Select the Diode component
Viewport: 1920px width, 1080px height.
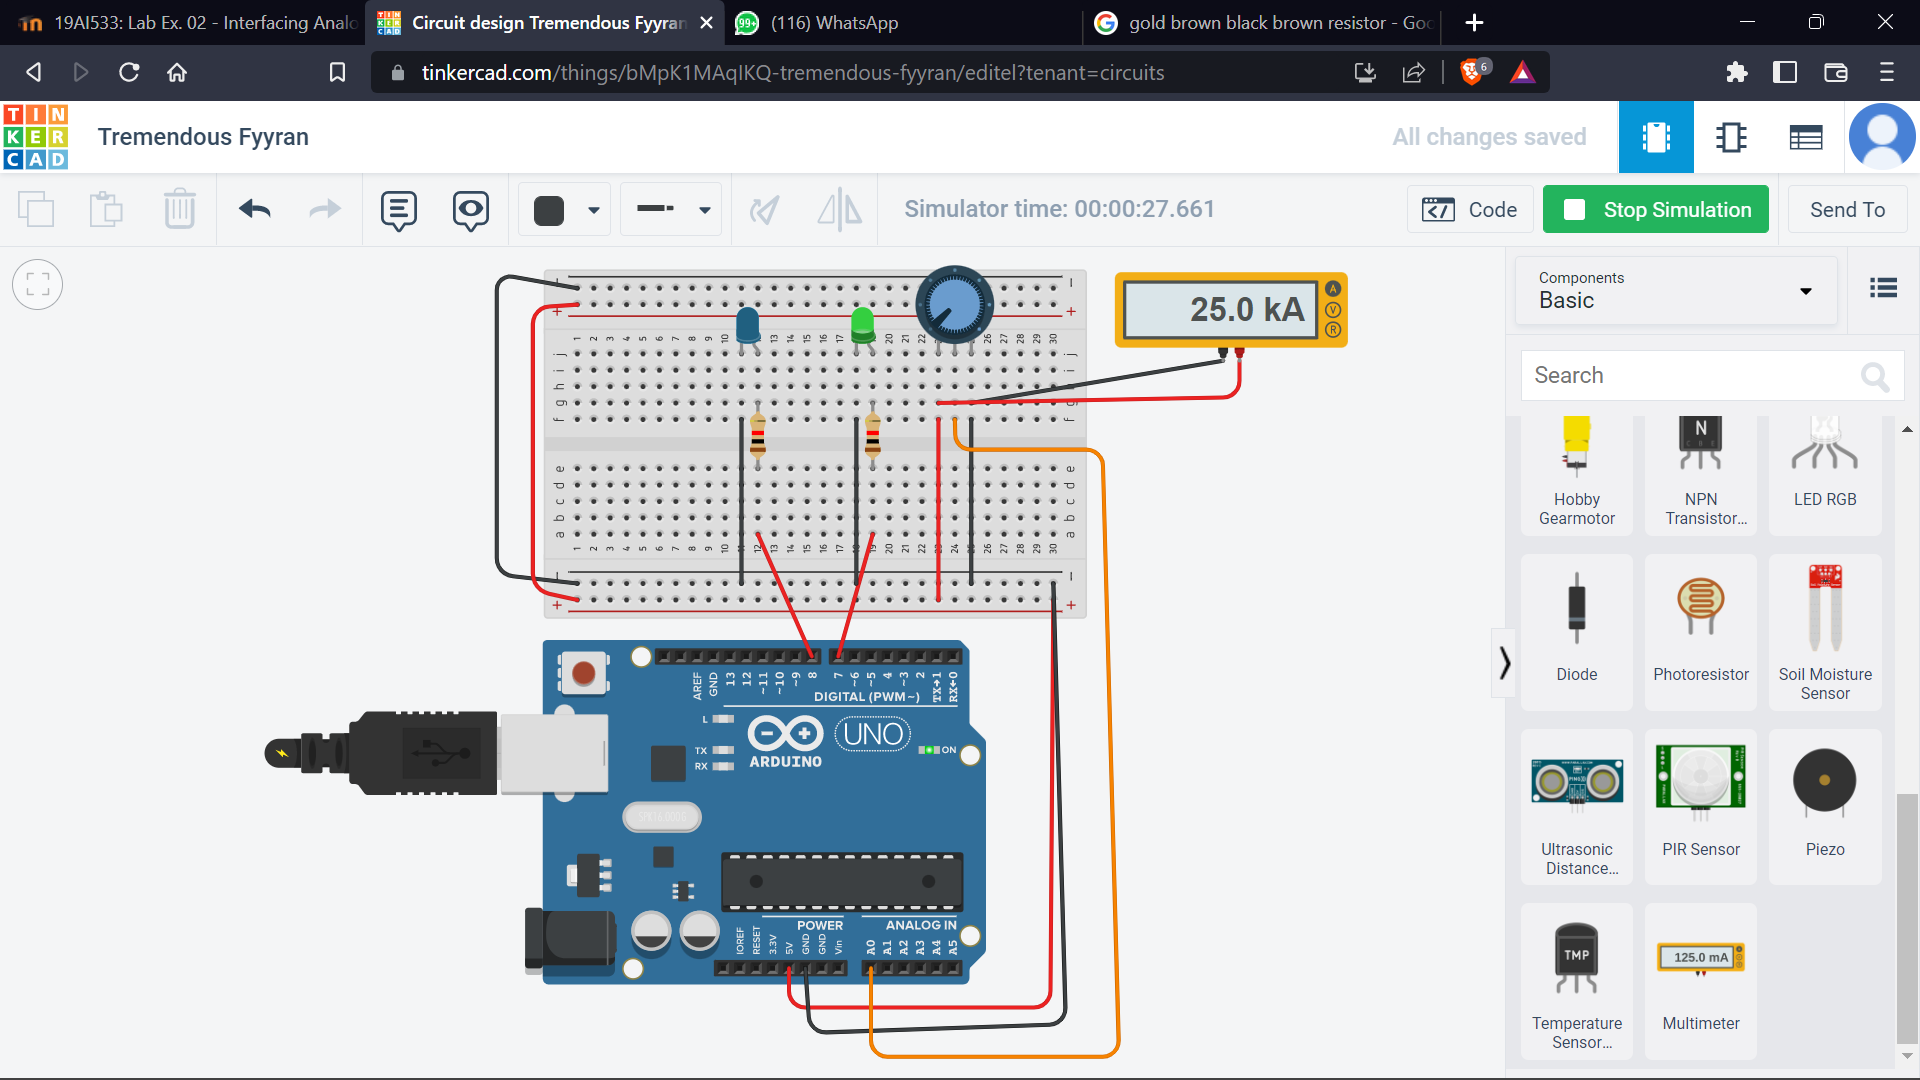click(x=1577, y=632)
